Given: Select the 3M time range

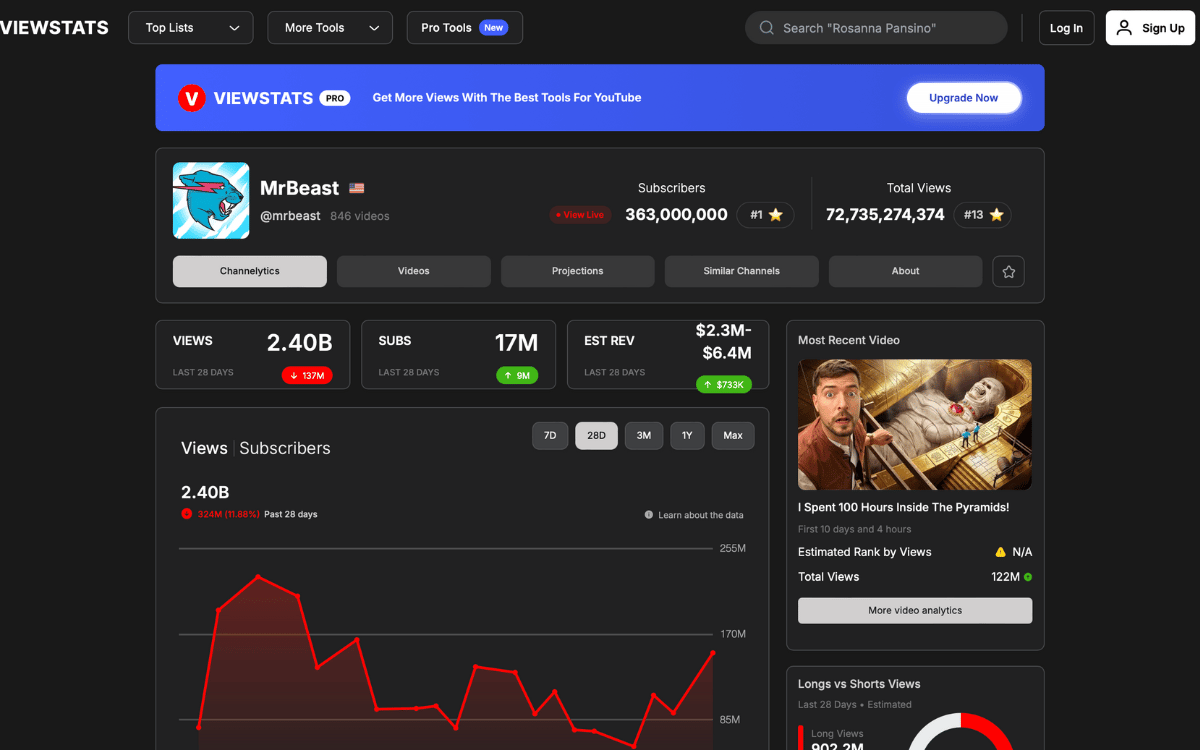Looking at the screenshot, I should [644, 436].
